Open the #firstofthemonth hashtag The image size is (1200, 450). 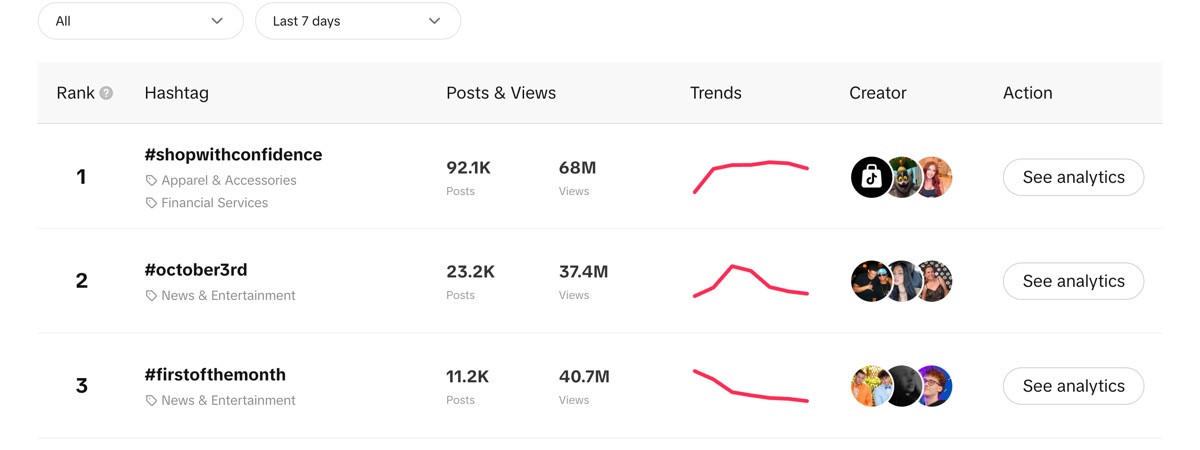(x=215, y=375)
